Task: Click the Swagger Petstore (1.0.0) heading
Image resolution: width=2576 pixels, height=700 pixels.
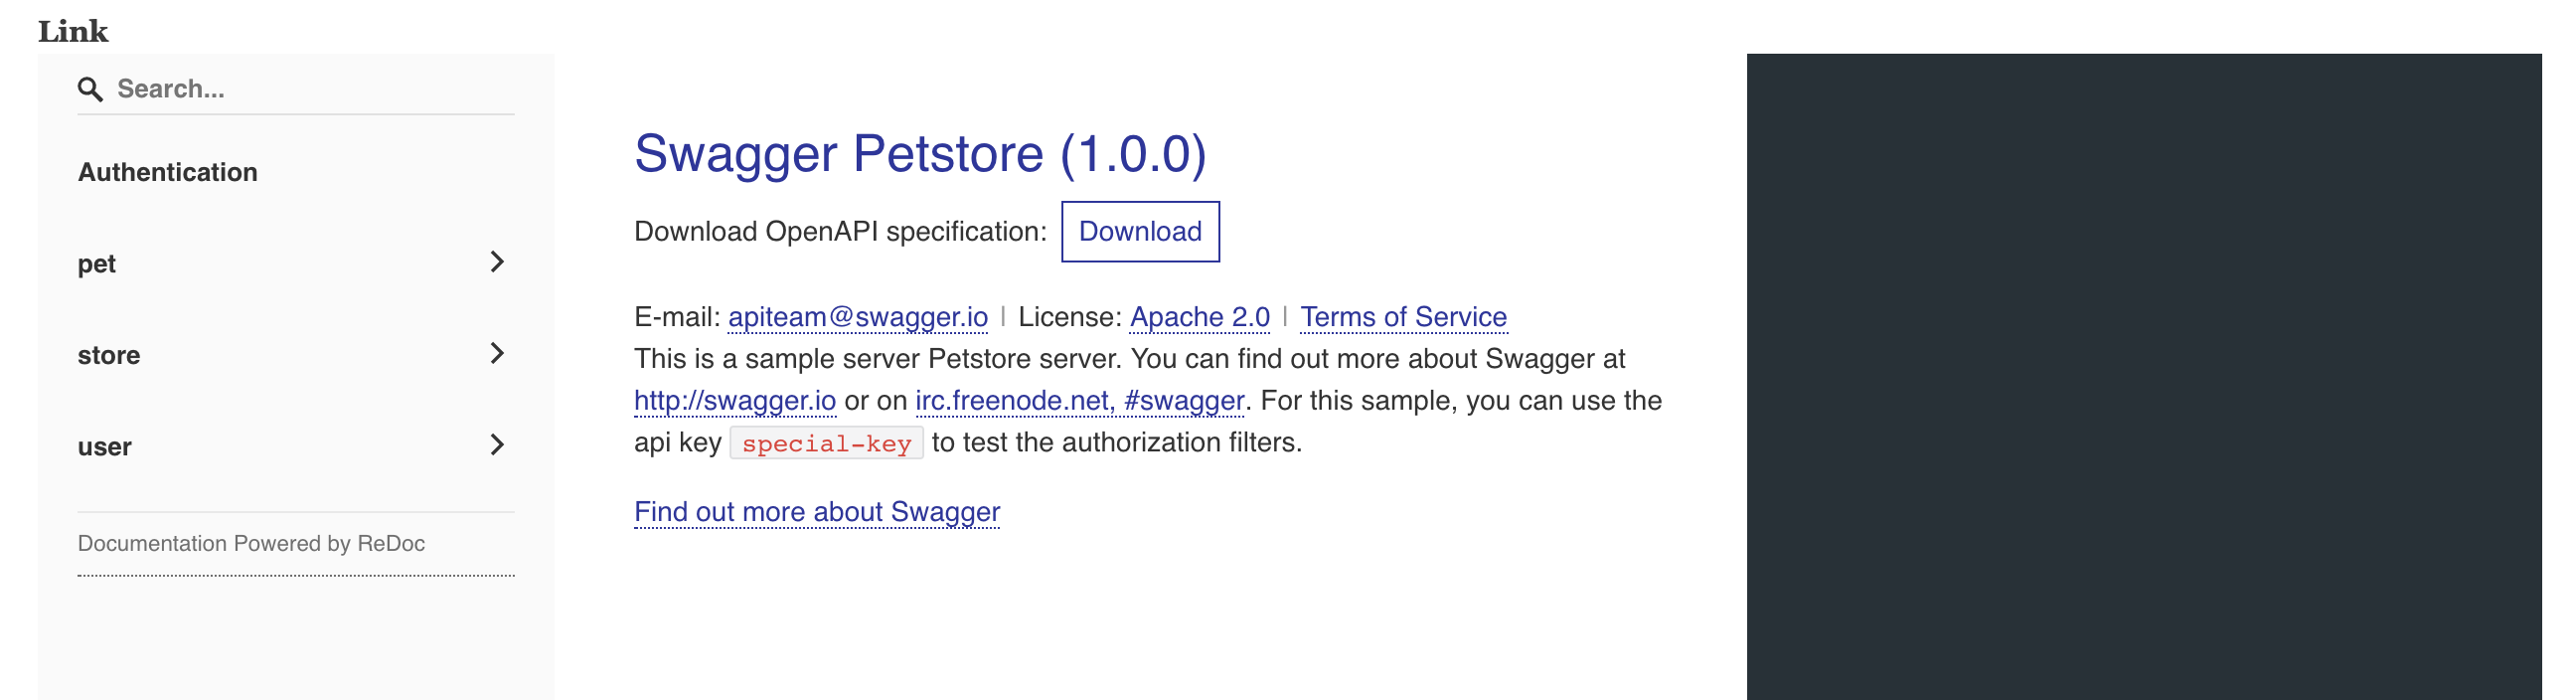Action: 920,154
